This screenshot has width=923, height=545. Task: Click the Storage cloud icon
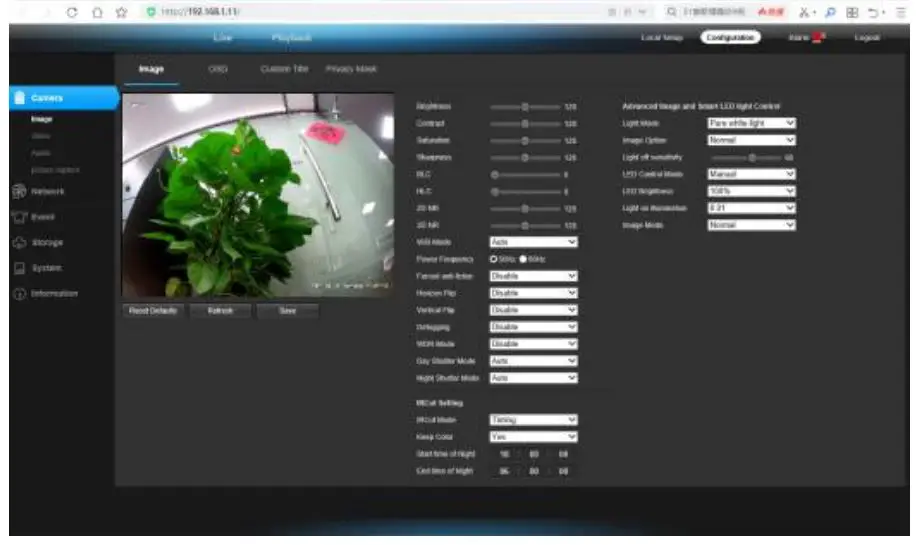[x=19, y=242]
